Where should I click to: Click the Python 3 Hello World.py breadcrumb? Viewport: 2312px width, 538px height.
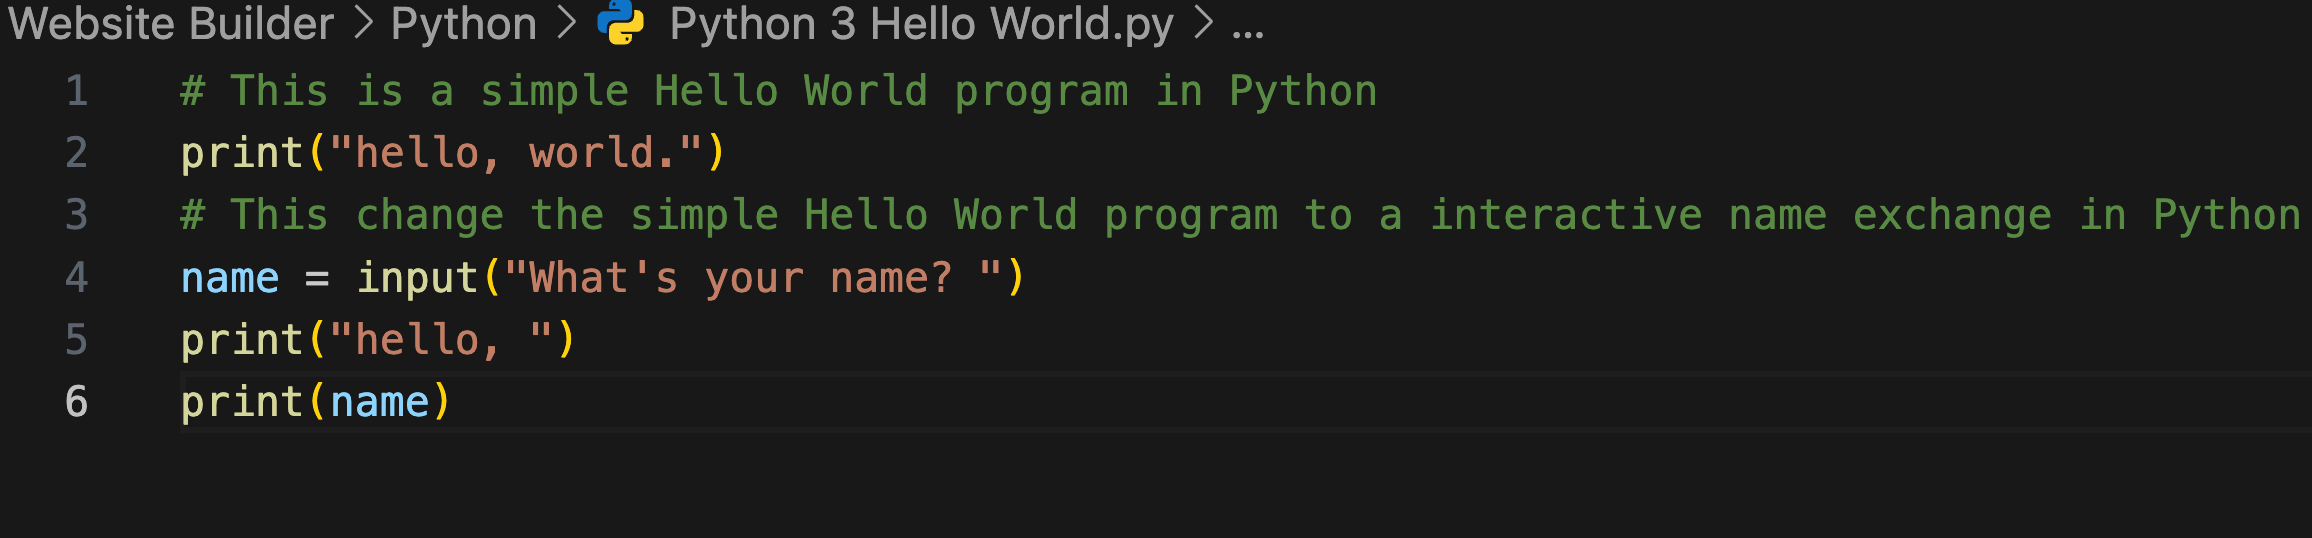[x=921, y=23]
